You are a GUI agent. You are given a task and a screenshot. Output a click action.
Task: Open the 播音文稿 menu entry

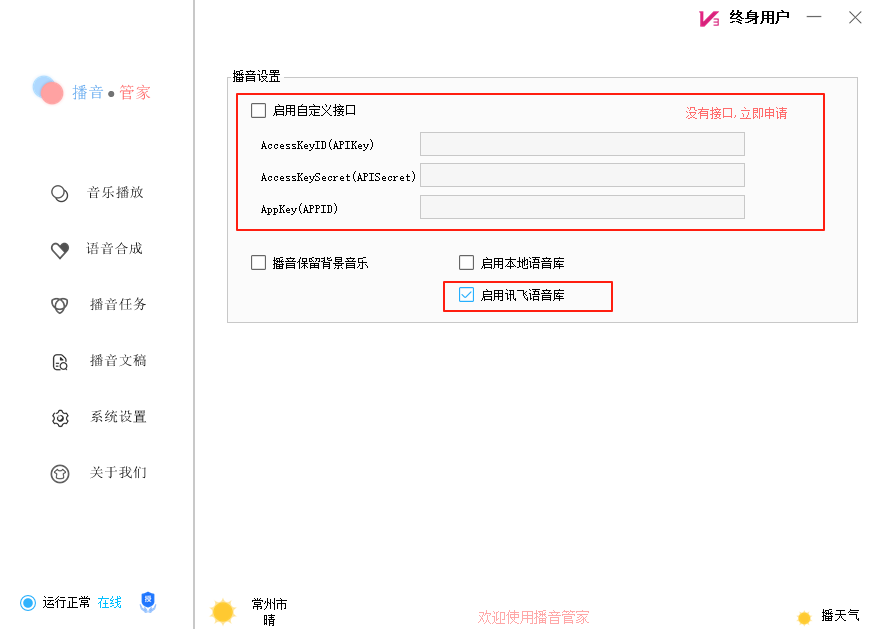(x=118, y=361)
